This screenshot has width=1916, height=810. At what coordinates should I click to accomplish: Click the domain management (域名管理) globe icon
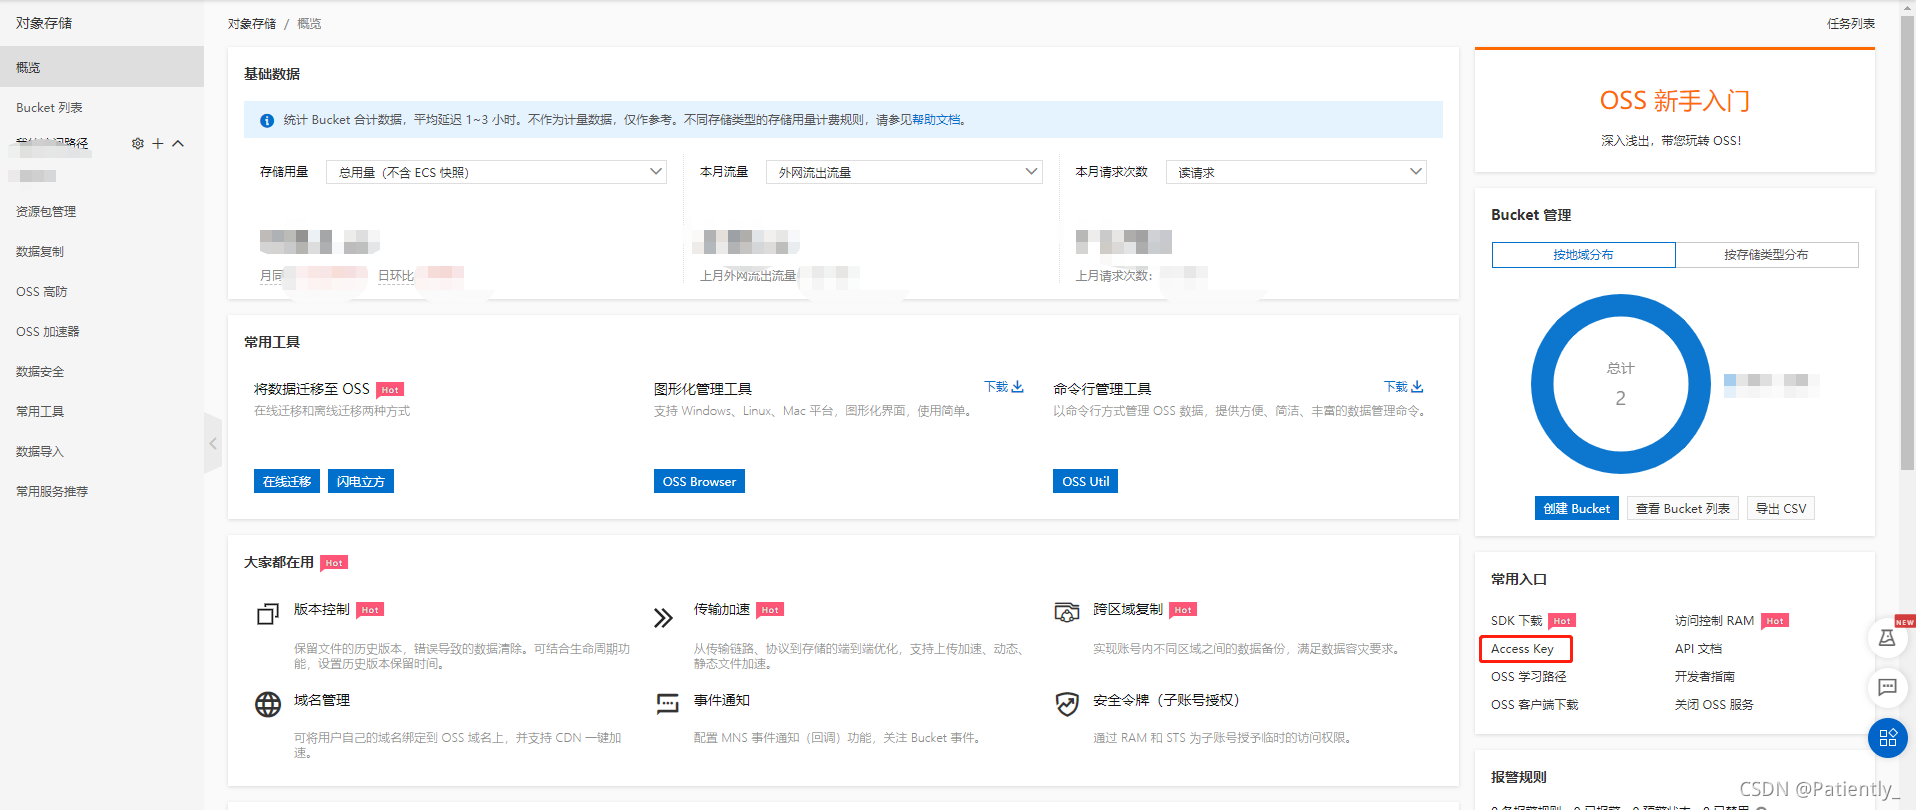[x=268, y=705]
